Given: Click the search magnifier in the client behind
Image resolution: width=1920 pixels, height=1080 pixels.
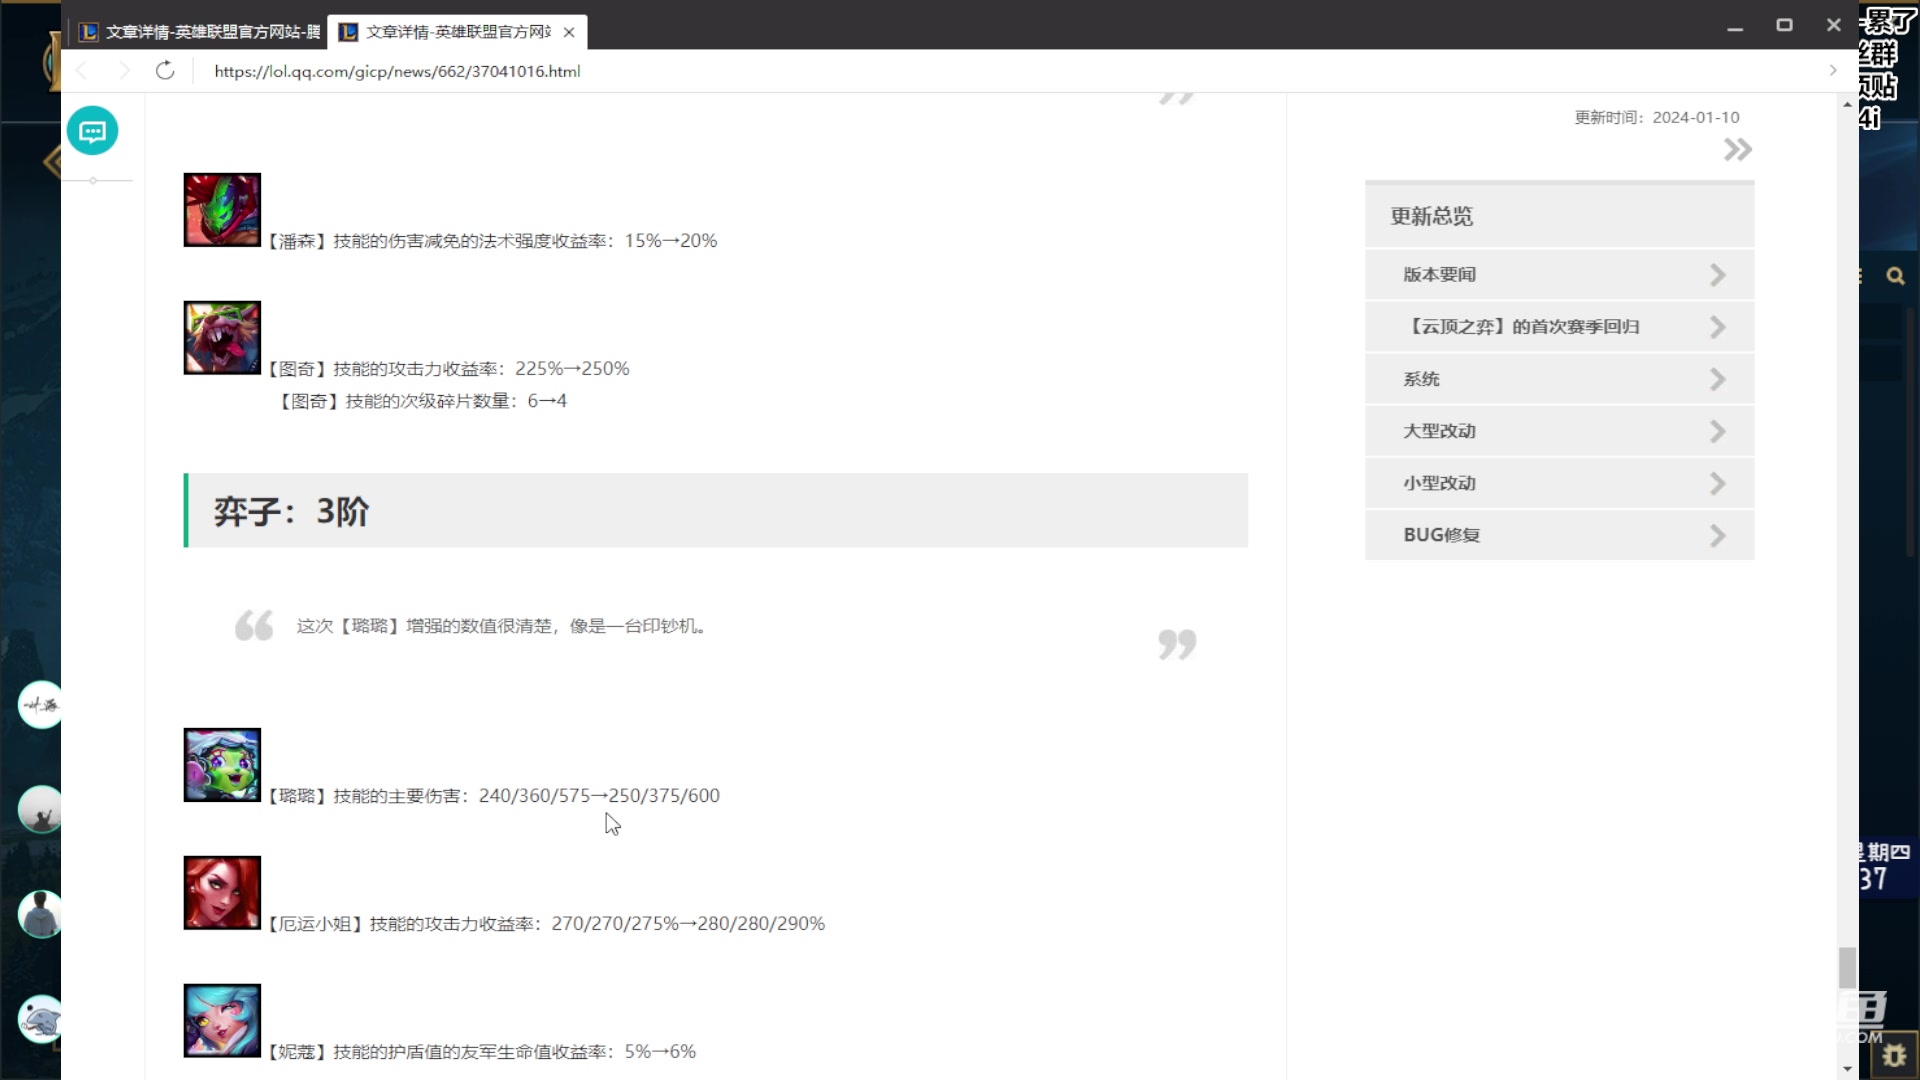Looking at the screenshot, I should (x=1895, y=276).
